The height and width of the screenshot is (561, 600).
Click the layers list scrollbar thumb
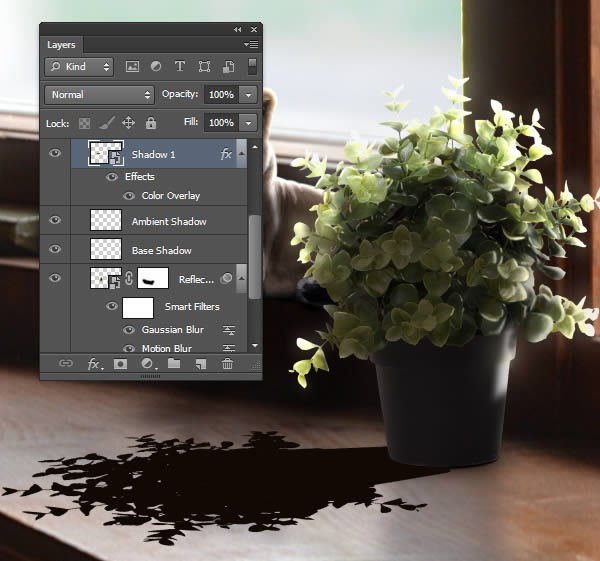[x=254, y=256]
